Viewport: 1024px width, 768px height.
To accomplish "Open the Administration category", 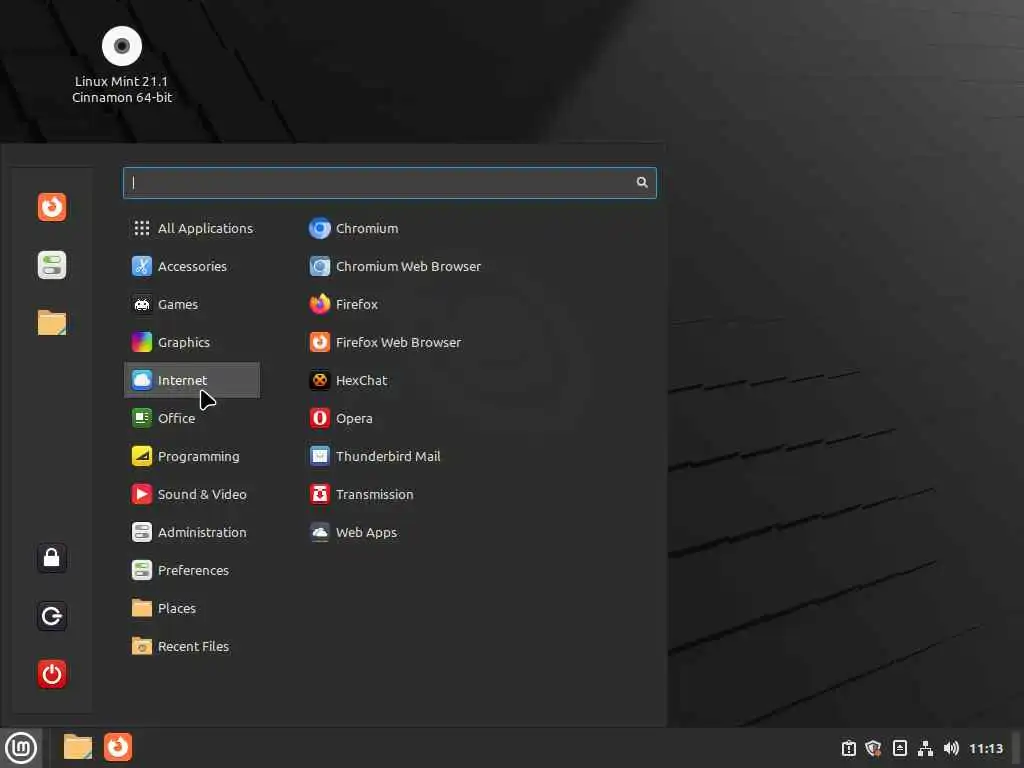I will pyautogui.click(x=192, y=532).
